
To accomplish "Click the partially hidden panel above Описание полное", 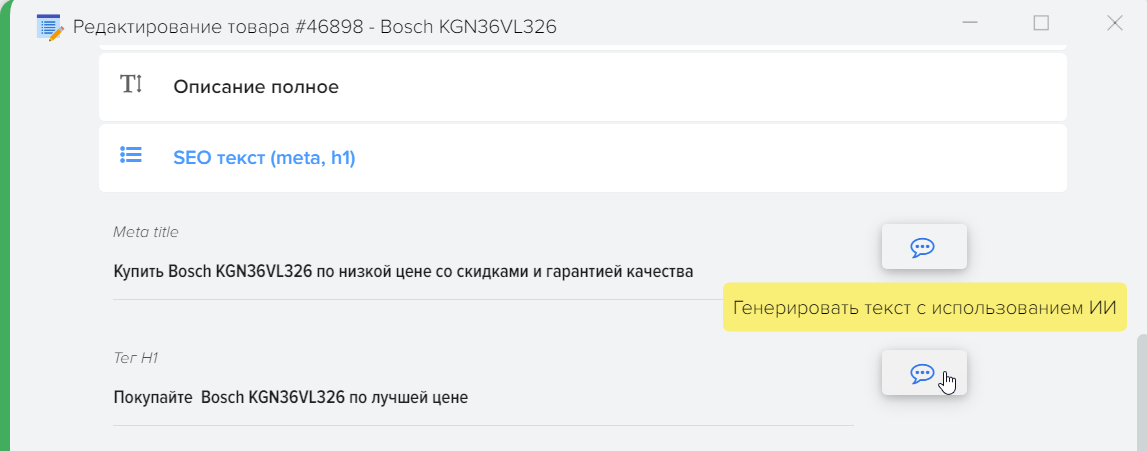I will pos(582,47).
